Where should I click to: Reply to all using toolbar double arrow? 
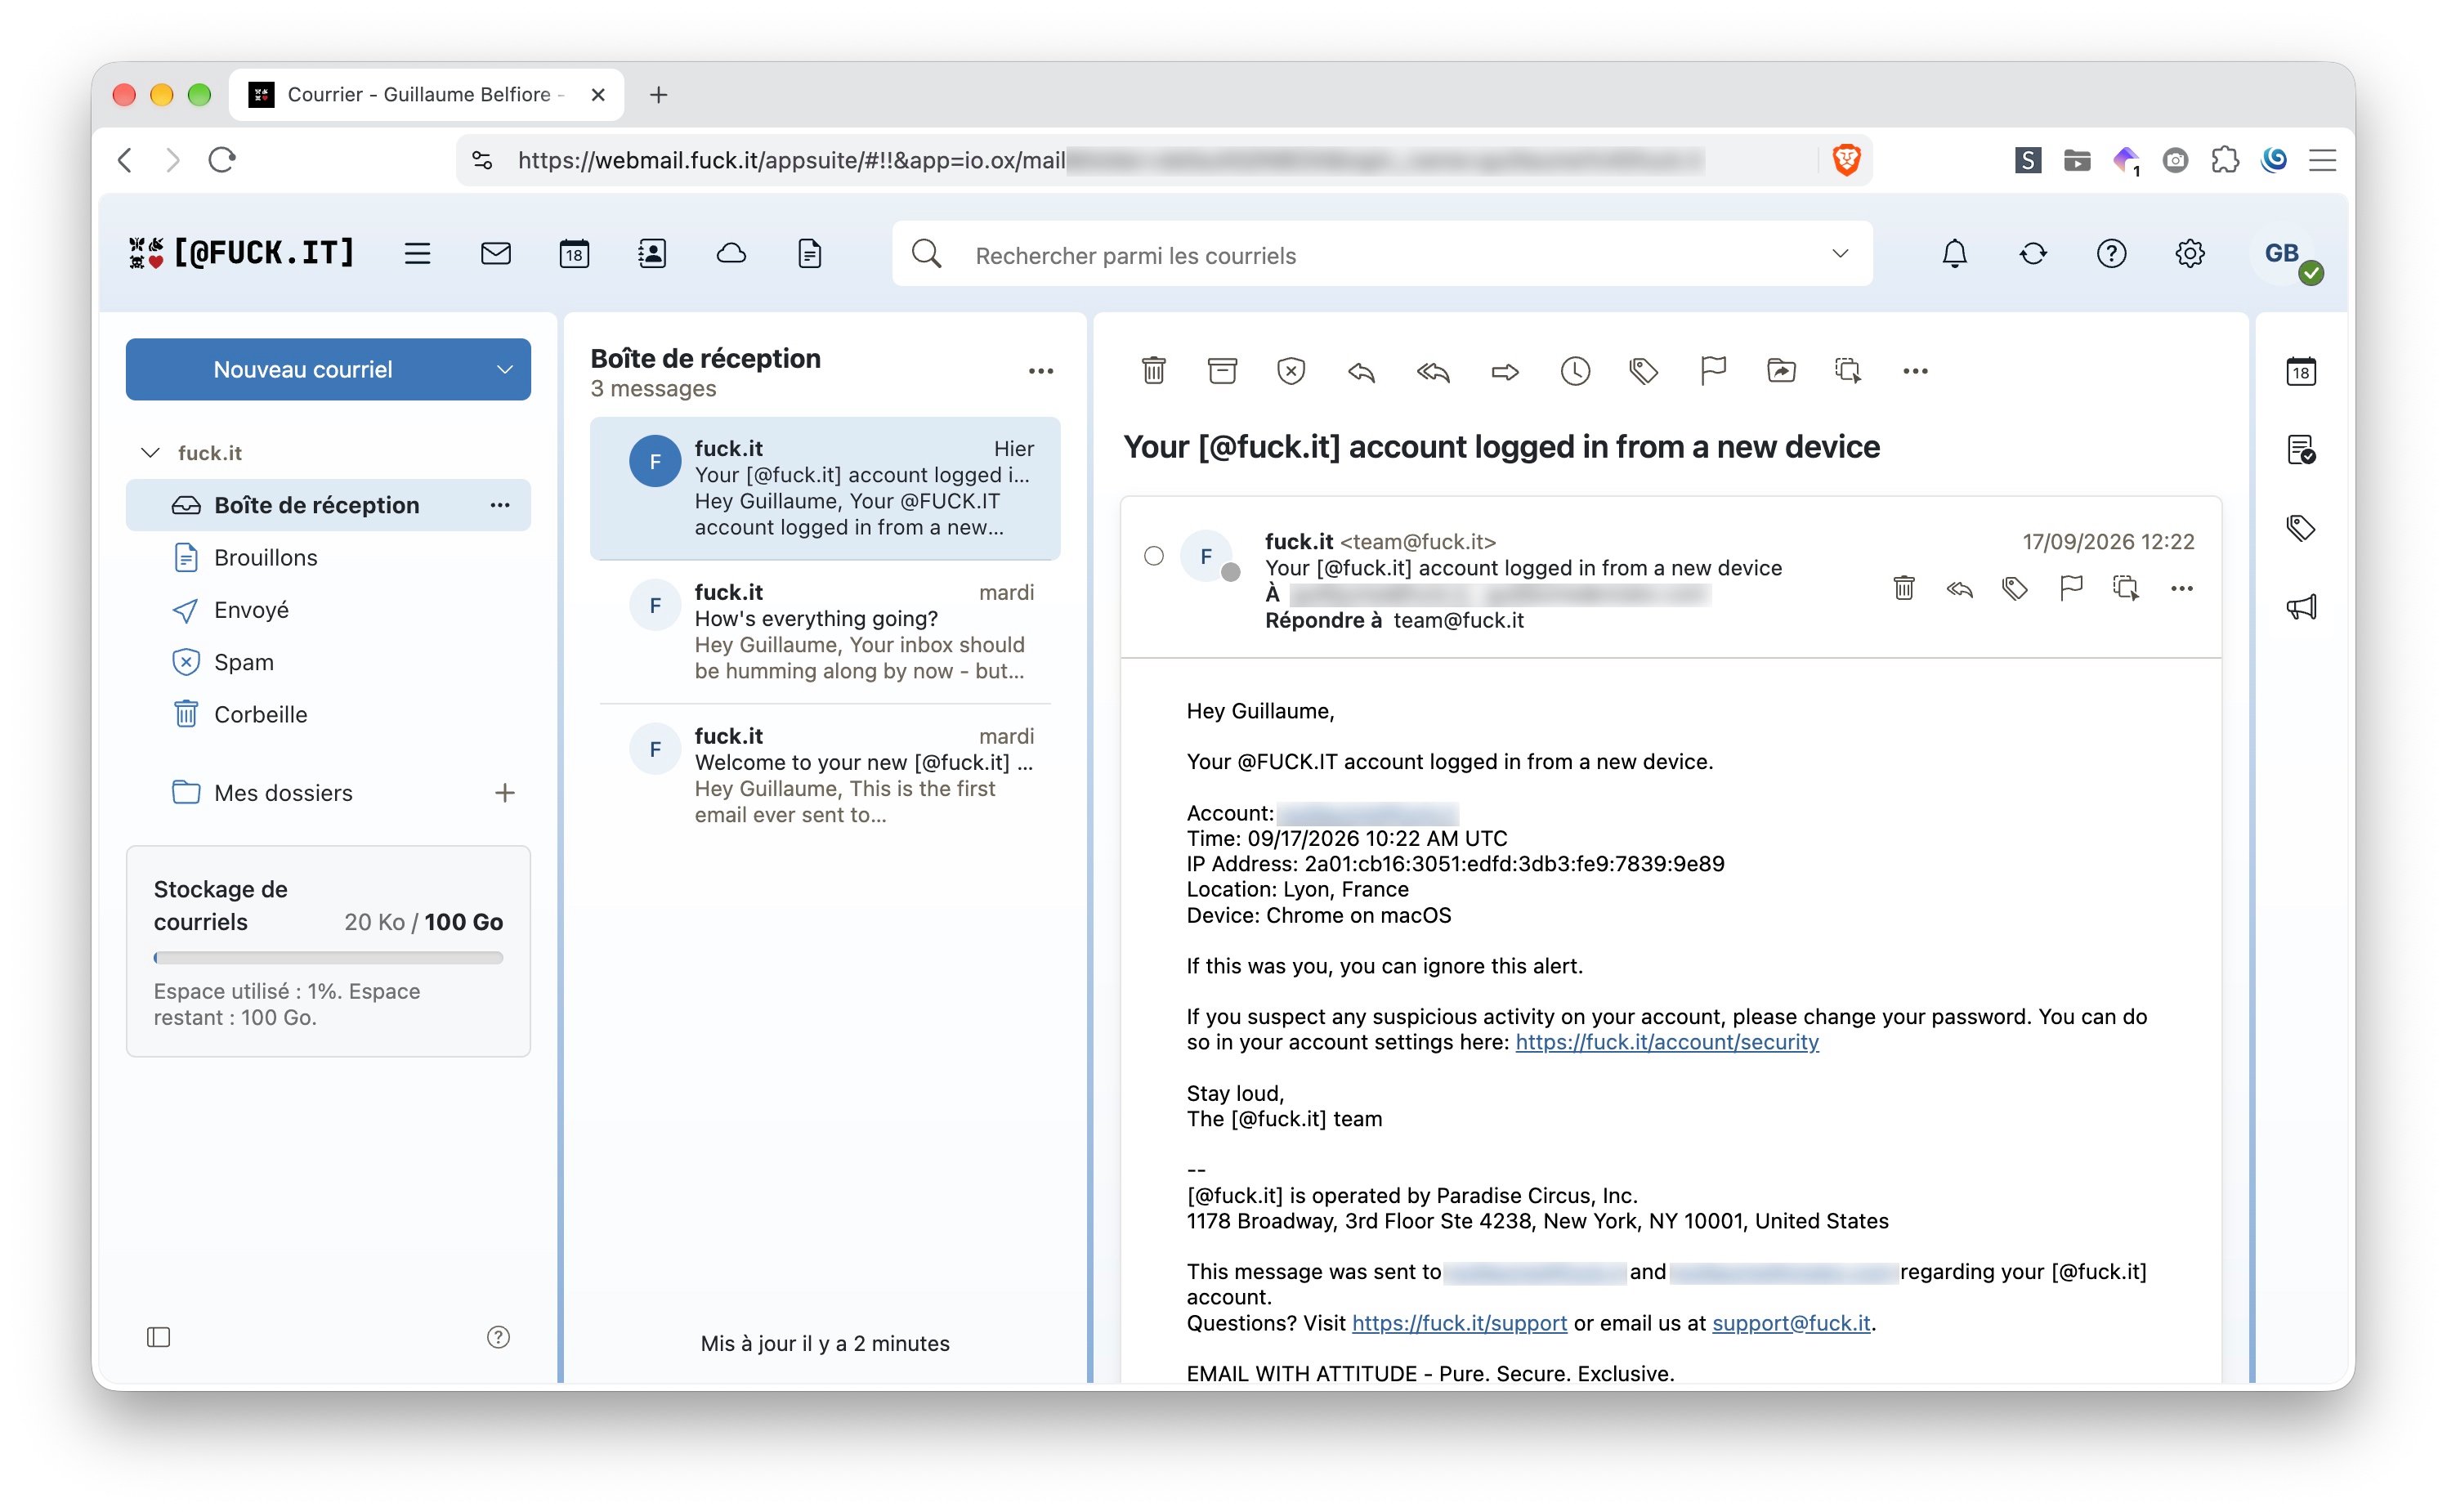click(1433, 372)
